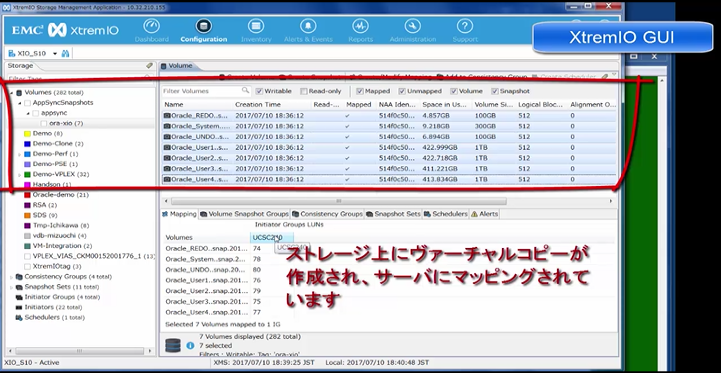This screenshot has width=721, height=373.
Task: Click the storage disk icon near volume count
Action: tap(173, 345)
